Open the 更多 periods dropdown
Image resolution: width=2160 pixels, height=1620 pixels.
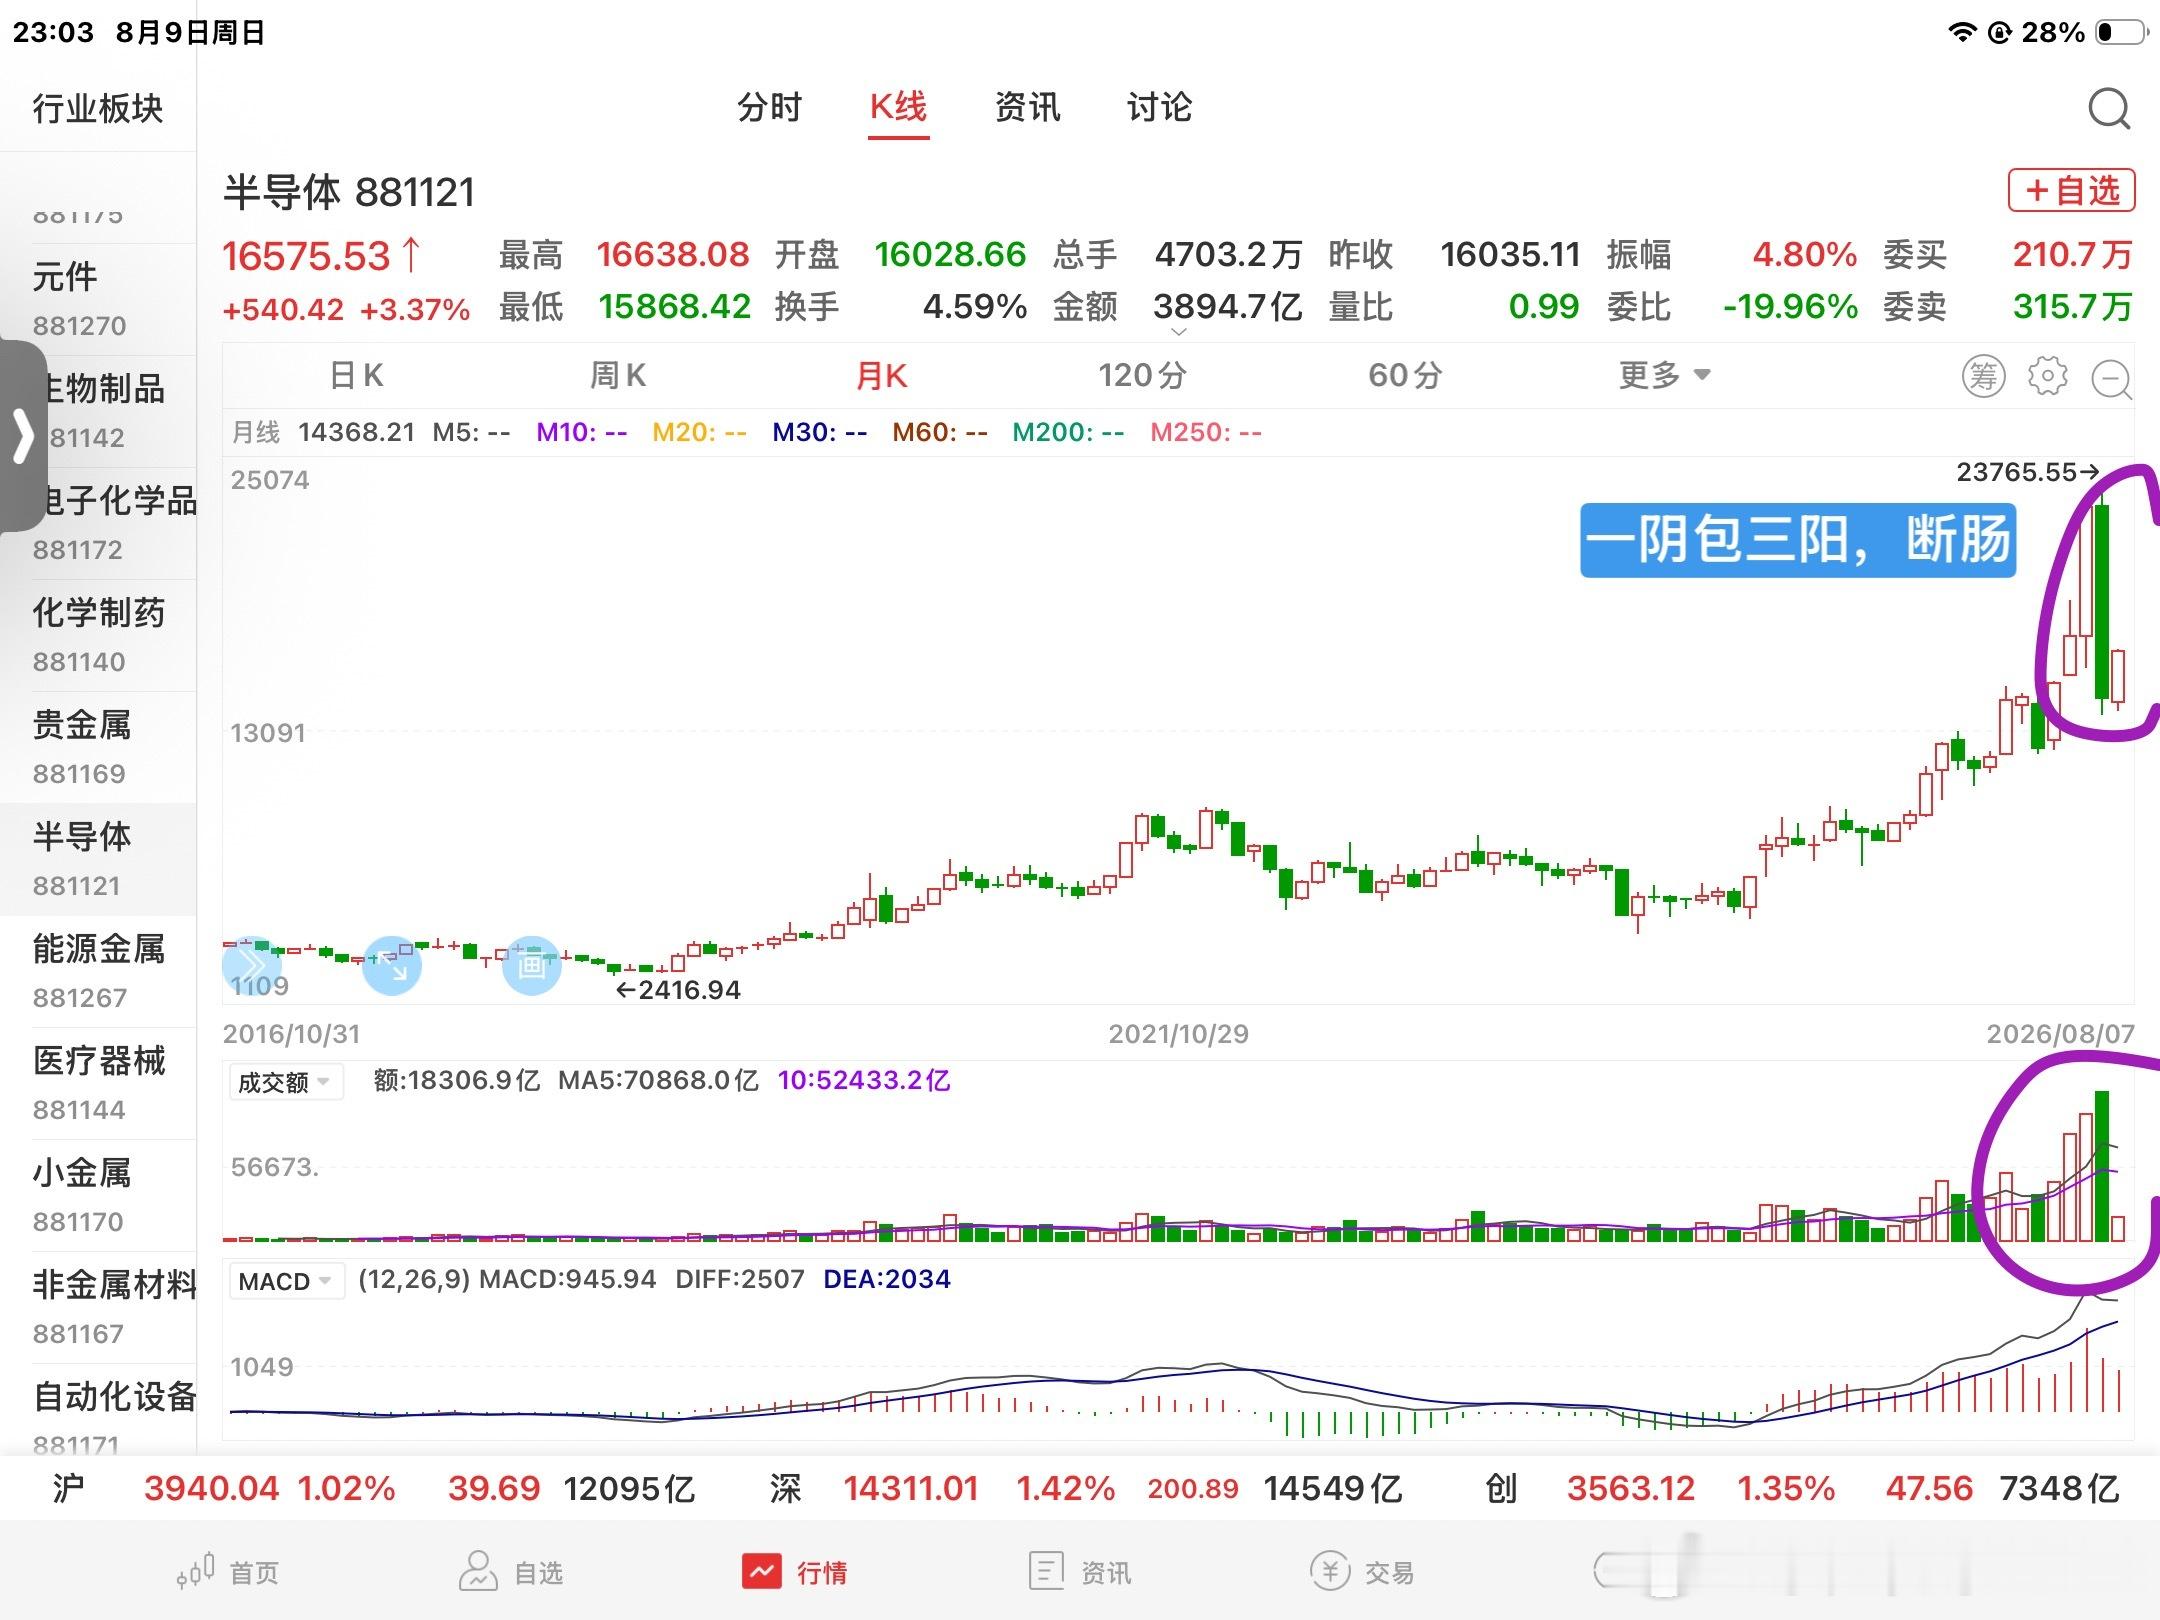[x=1665, y=376]
